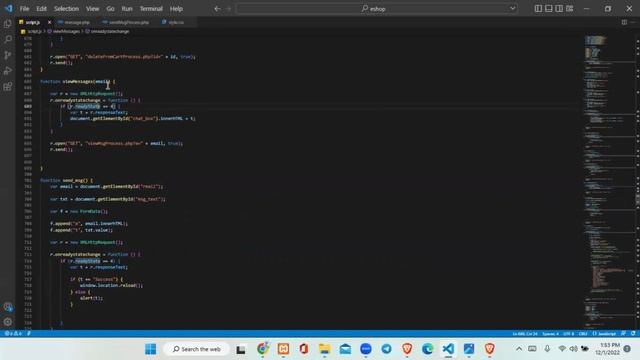Click the Wi-Fi icon in the system tray
The width and height of the screenshot is (640, 360).
coord(562,349)
